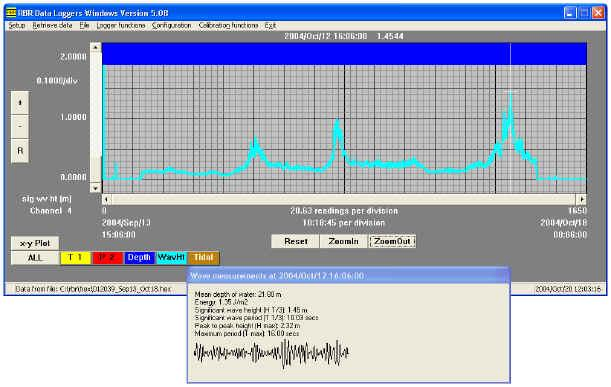
Task: Open the Retrieve data menu
Action: (52, 25)
